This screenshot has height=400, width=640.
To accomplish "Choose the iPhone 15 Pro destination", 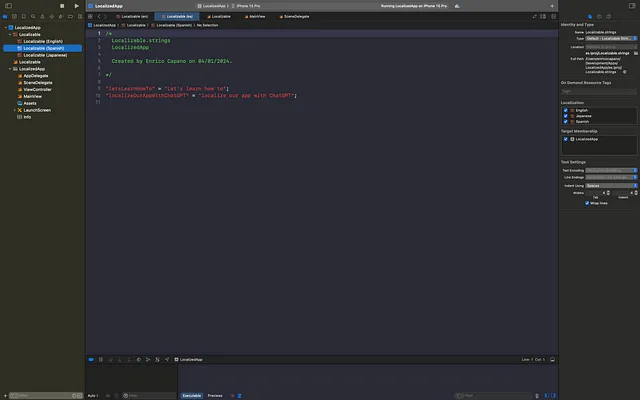I will click(246, 6).
